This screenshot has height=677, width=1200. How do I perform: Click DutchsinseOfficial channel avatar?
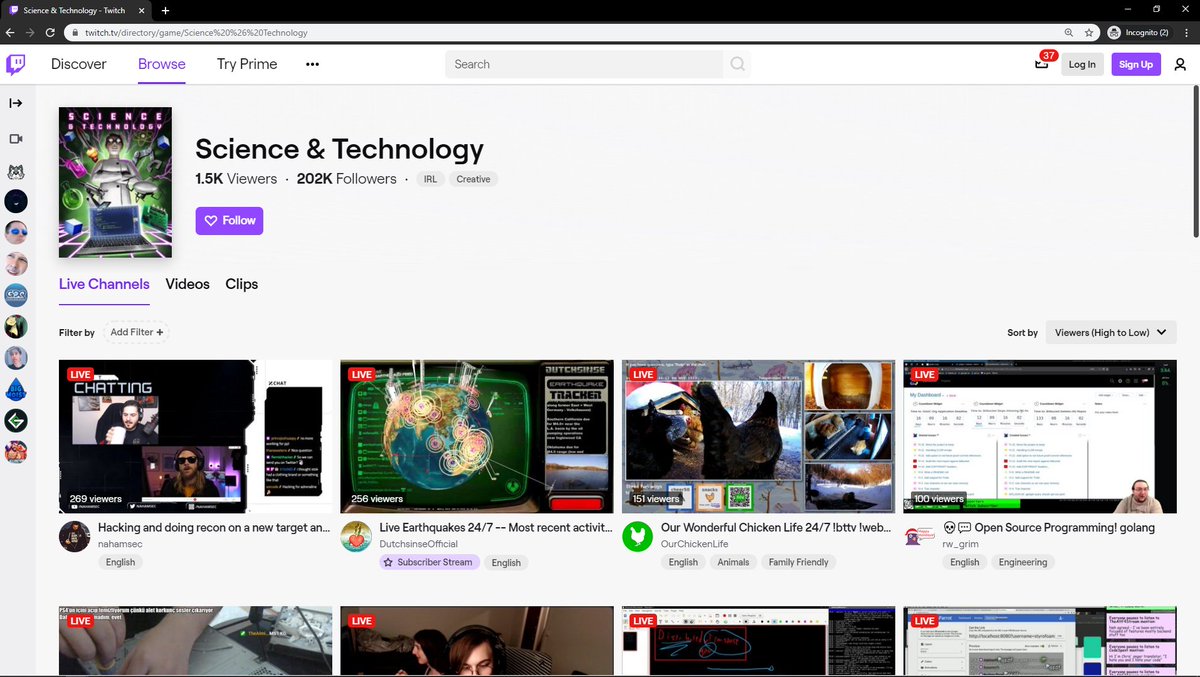pyautogui.click(x=356, y=536)
